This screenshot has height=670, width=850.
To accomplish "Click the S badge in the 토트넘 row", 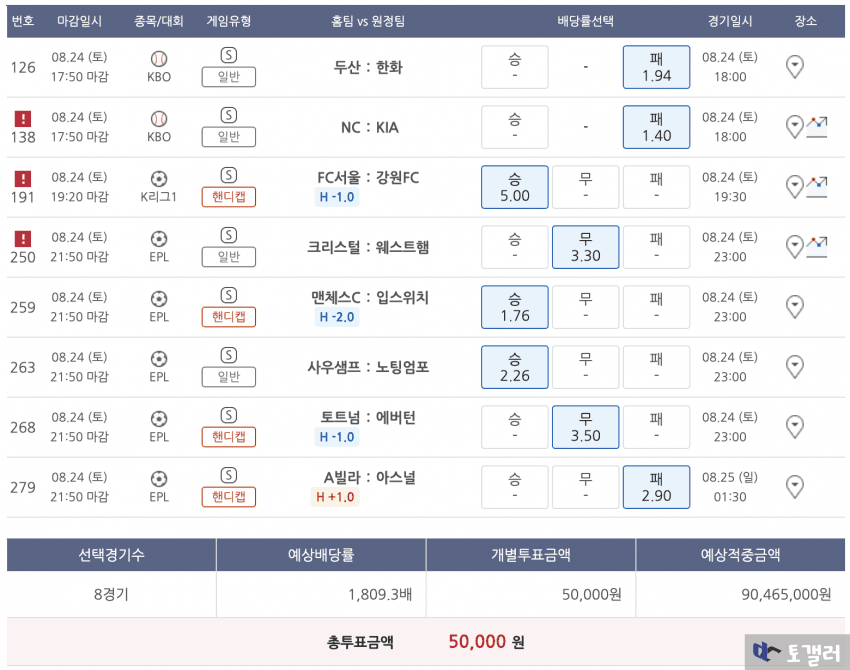I will pos(228,415).
